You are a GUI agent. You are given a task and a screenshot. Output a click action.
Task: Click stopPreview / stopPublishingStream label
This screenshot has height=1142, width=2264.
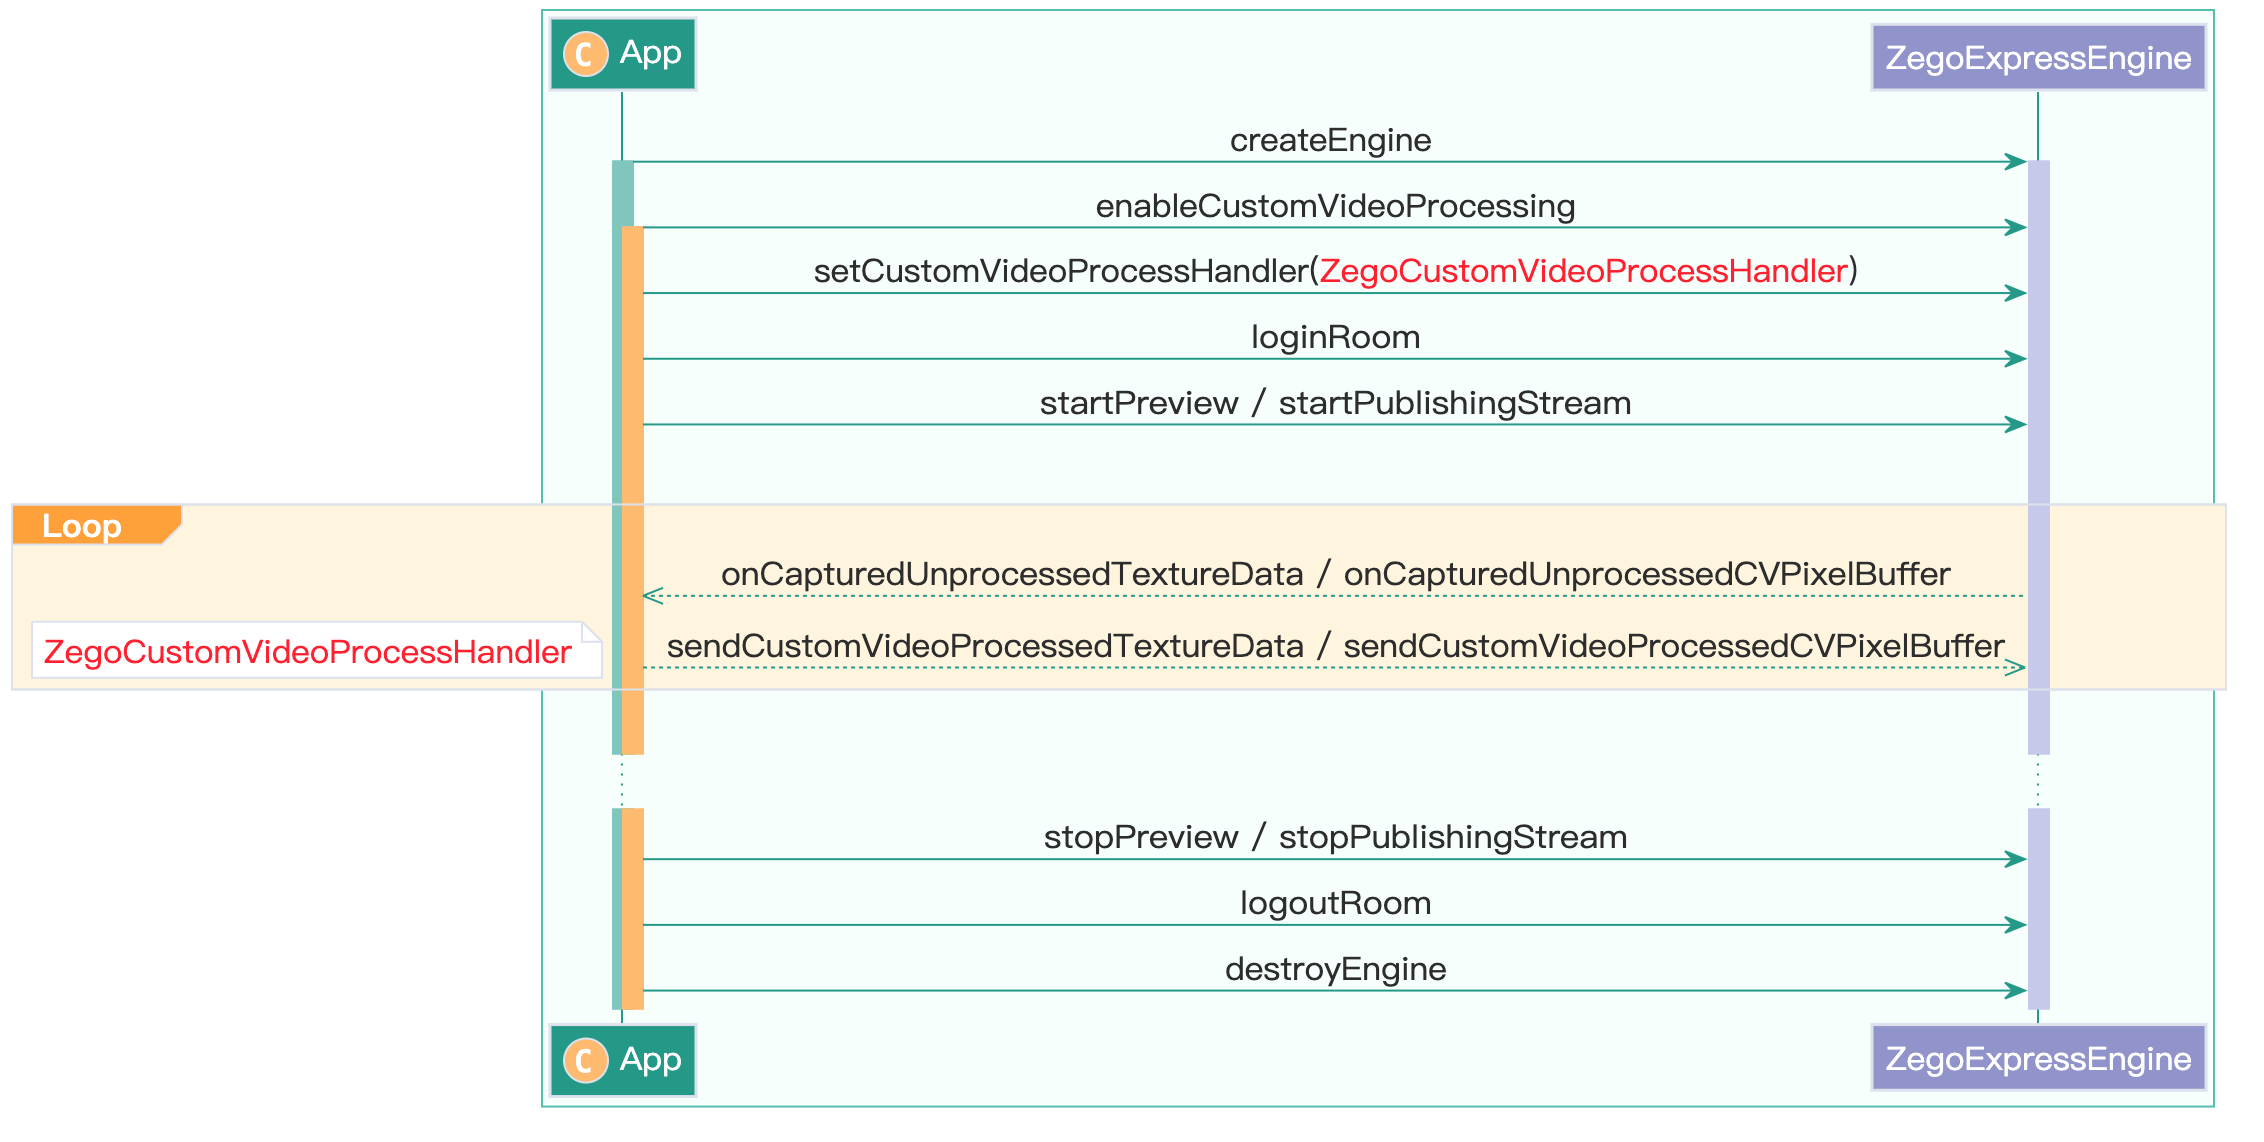1335,837
